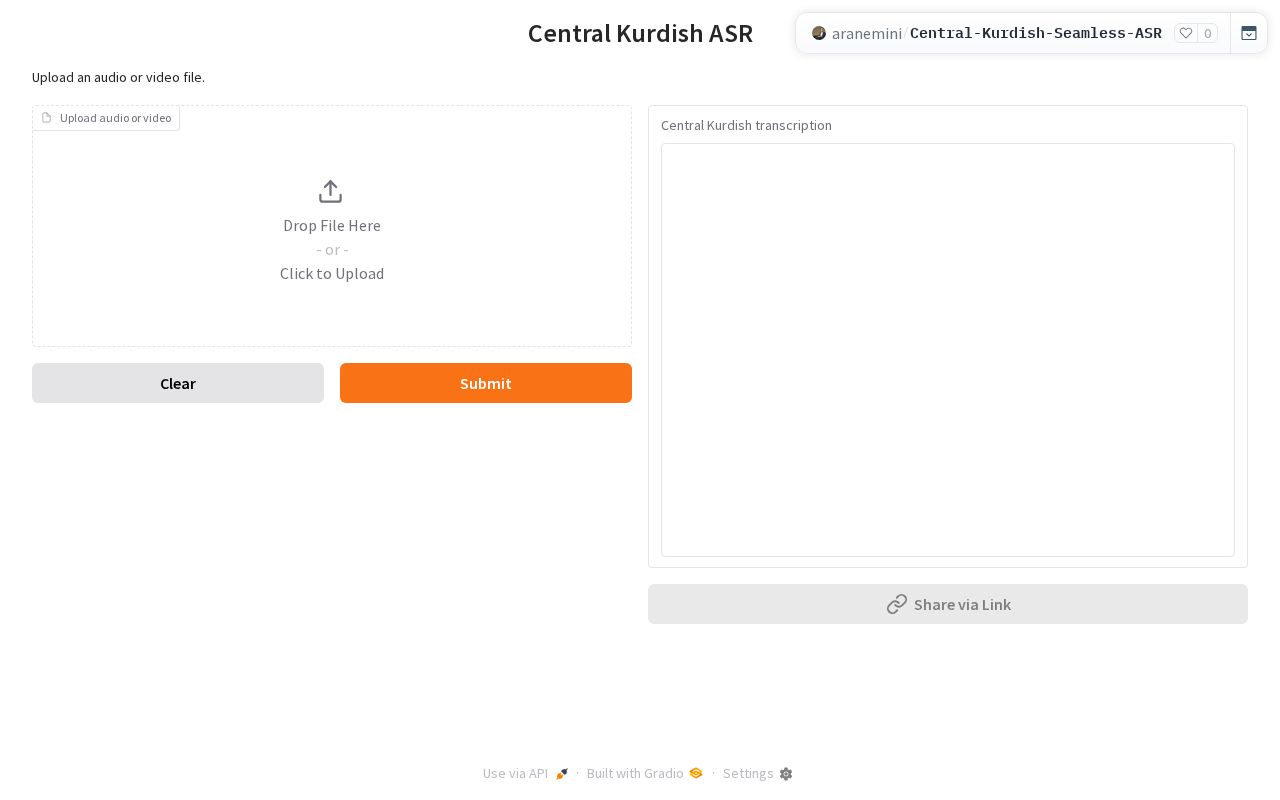The image size is (1280, 800).
Task: Open the aranemini author profile link
Action: point(866,33)
